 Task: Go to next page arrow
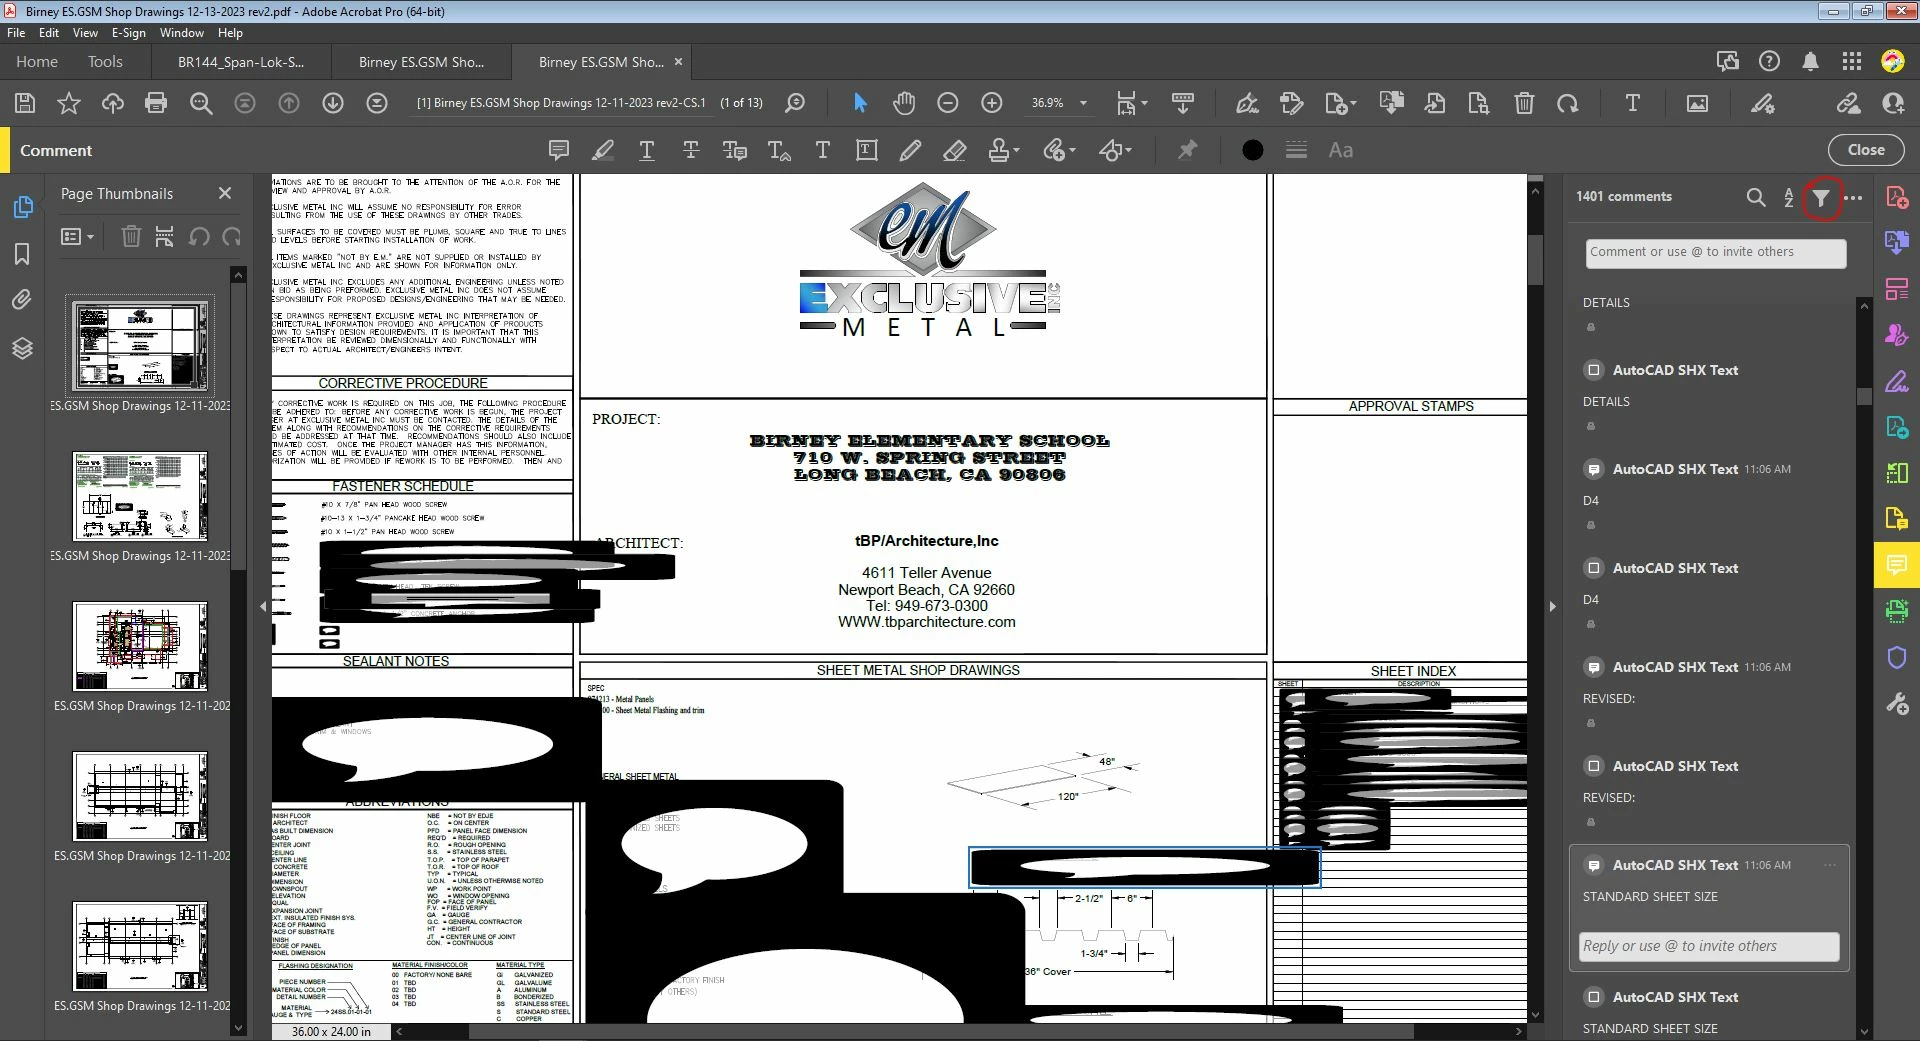click(x=333, y=103)
